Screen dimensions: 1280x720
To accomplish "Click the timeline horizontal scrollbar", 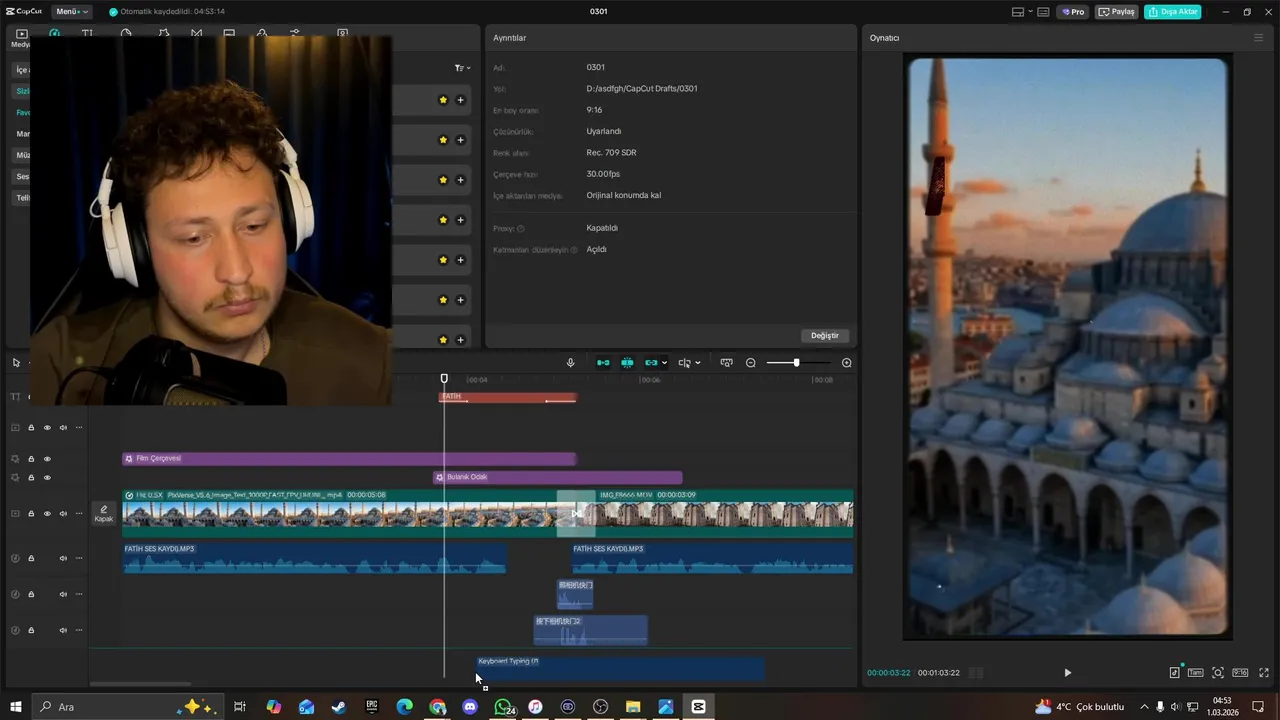I will pos(140,684).
